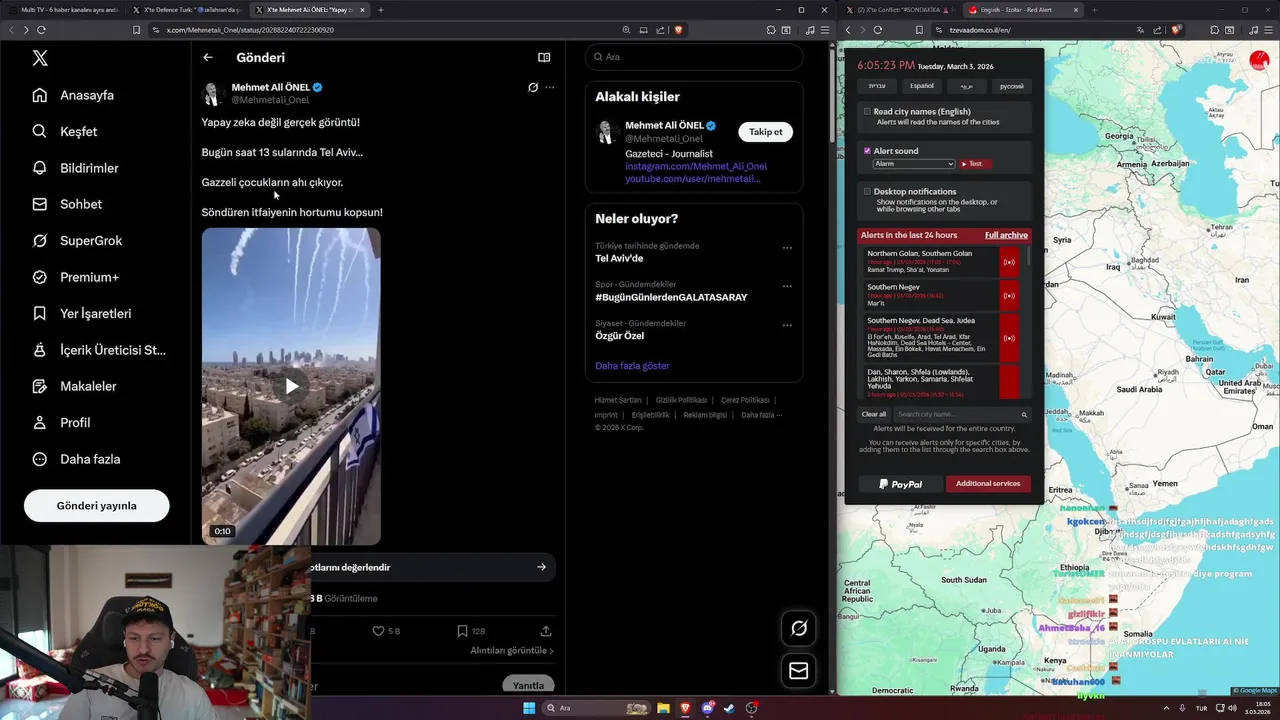The width and height of the screenshot is (1280, 720).
Task: Open more options for Tel Aviv'de trend
Action: [787, 247]
